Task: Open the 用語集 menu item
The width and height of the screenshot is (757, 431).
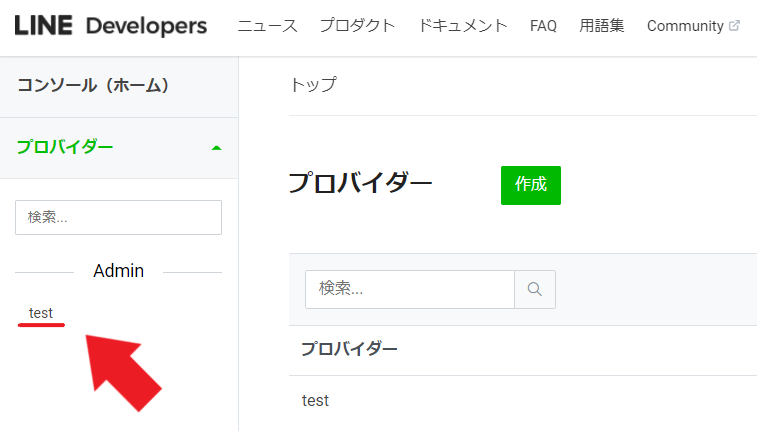Action: coord(602,26)
